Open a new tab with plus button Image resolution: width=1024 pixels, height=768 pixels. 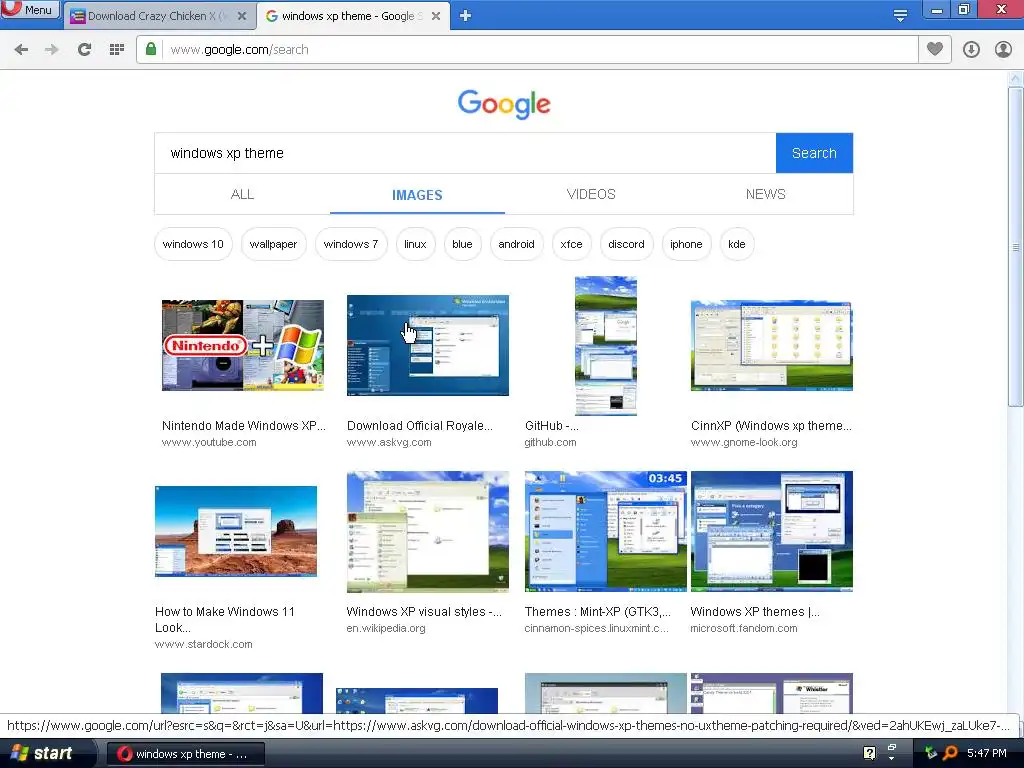click(466, 16)
